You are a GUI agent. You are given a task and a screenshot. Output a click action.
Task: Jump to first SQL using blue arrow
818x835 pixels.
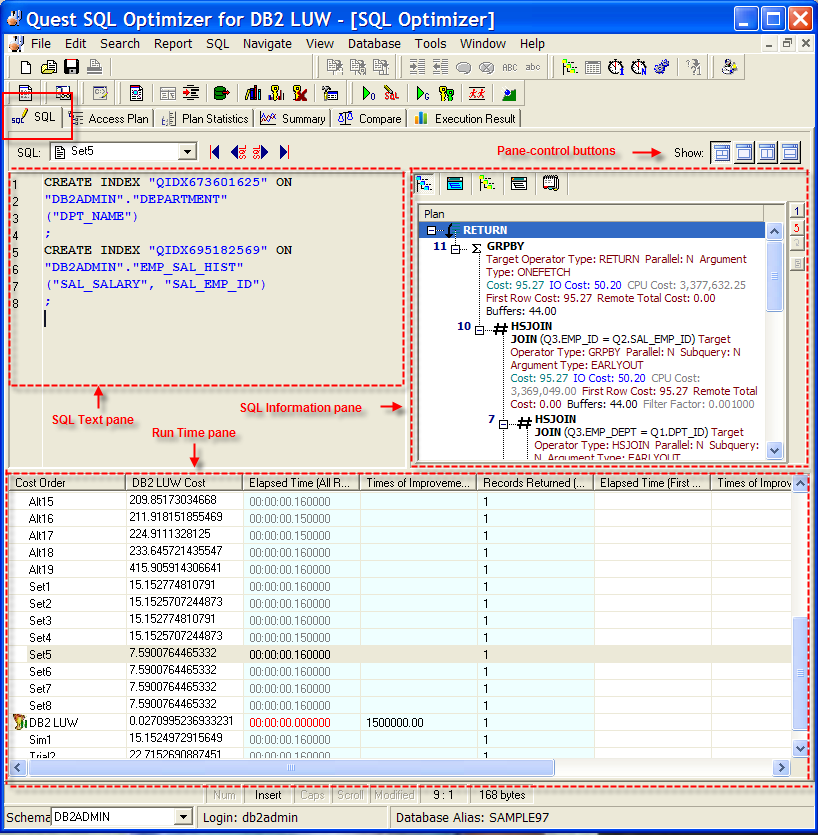tap(214, 152)
